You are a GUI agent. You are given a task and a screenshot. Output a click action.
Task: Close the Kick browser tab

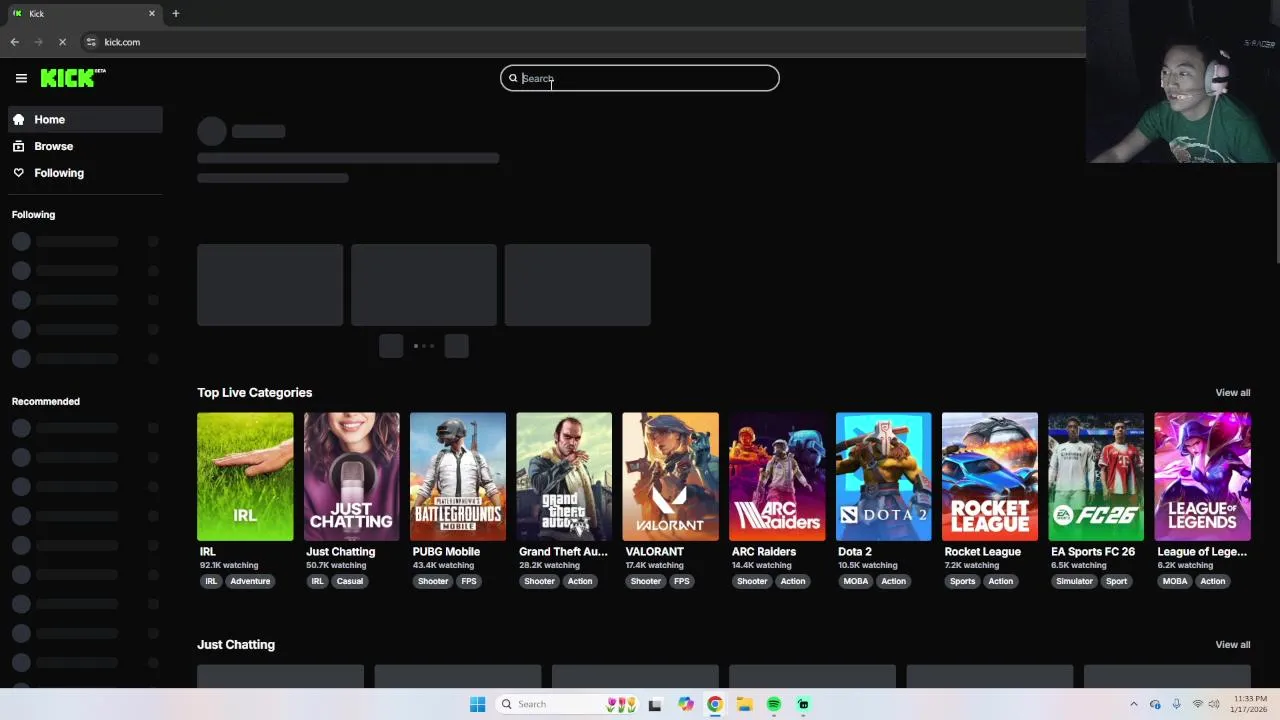click(x=152, y=13)
